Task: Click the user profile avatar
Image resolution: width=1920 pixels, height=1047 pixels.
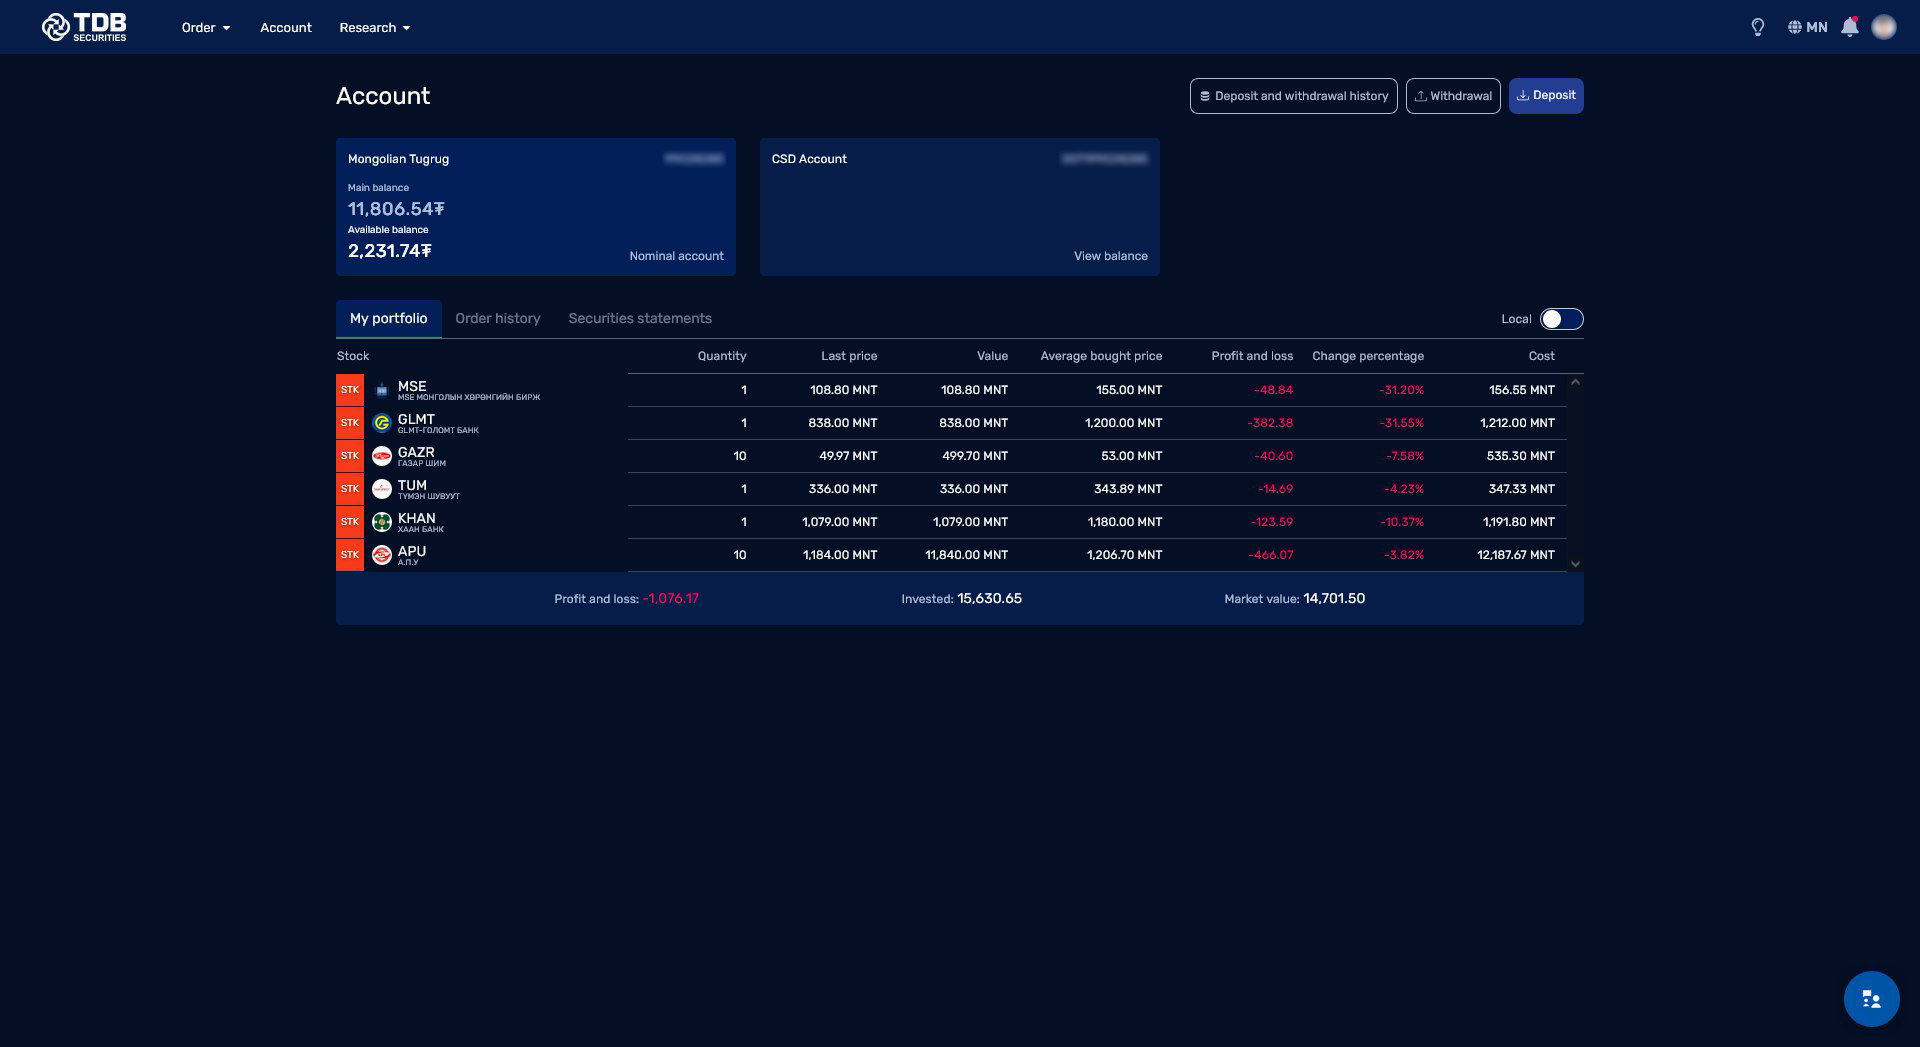Action: (x=1884, y=27)
